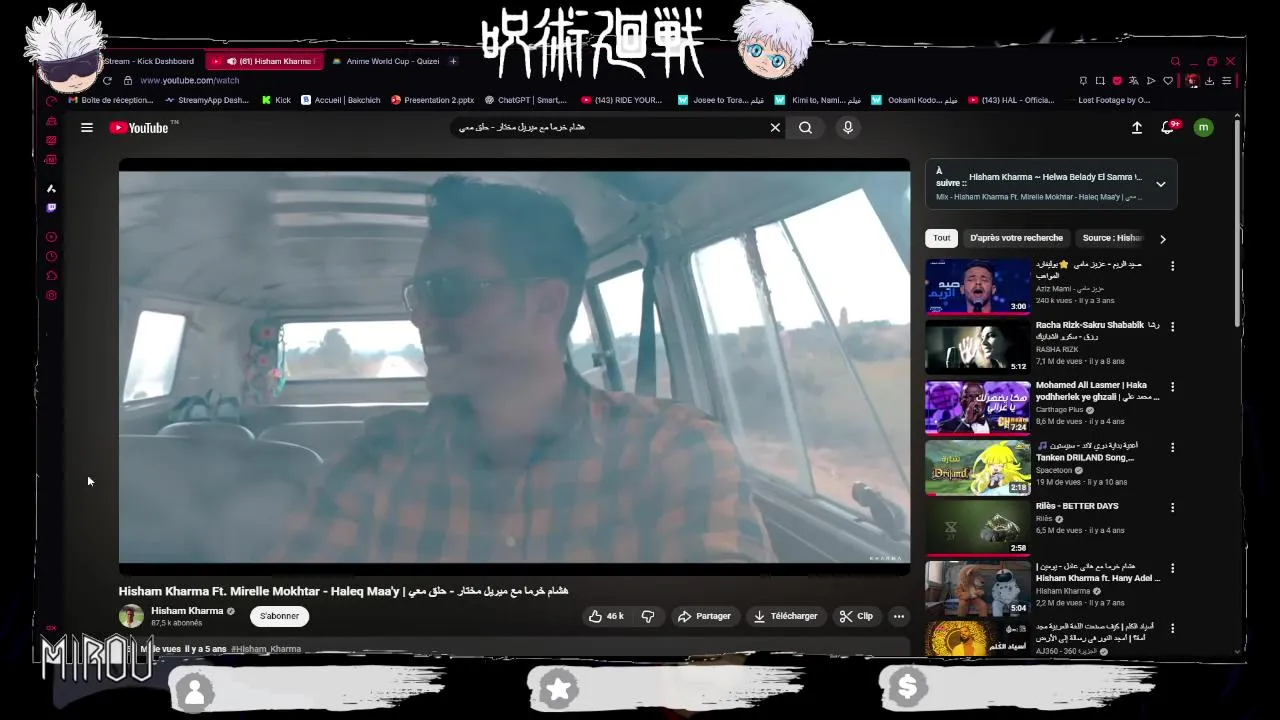The image size is (1280, 720).
Task: Create a Clip of the video
Action: (x=856, y=616)
